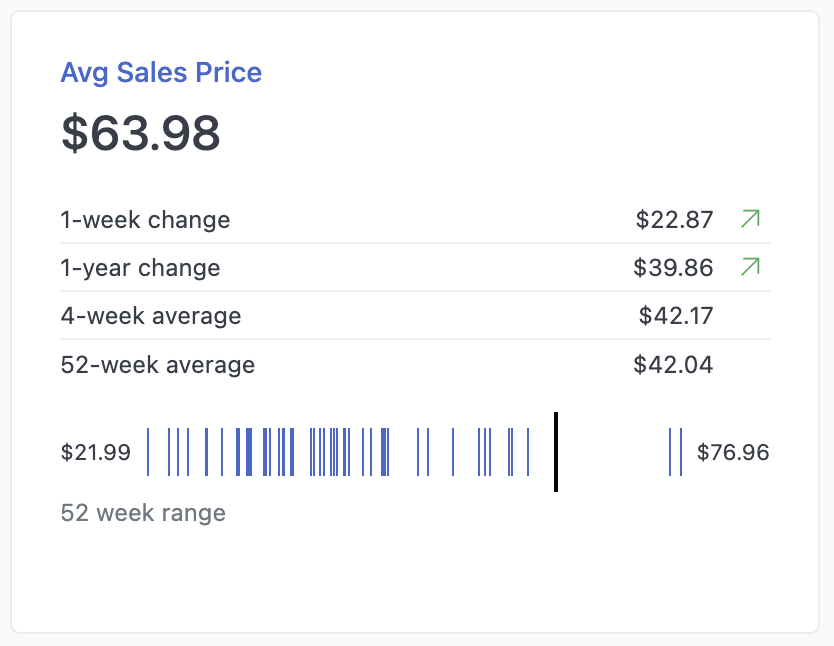Click the green arrow beside $22.87
The image size is (834, 646).
(x=750, y=218)
